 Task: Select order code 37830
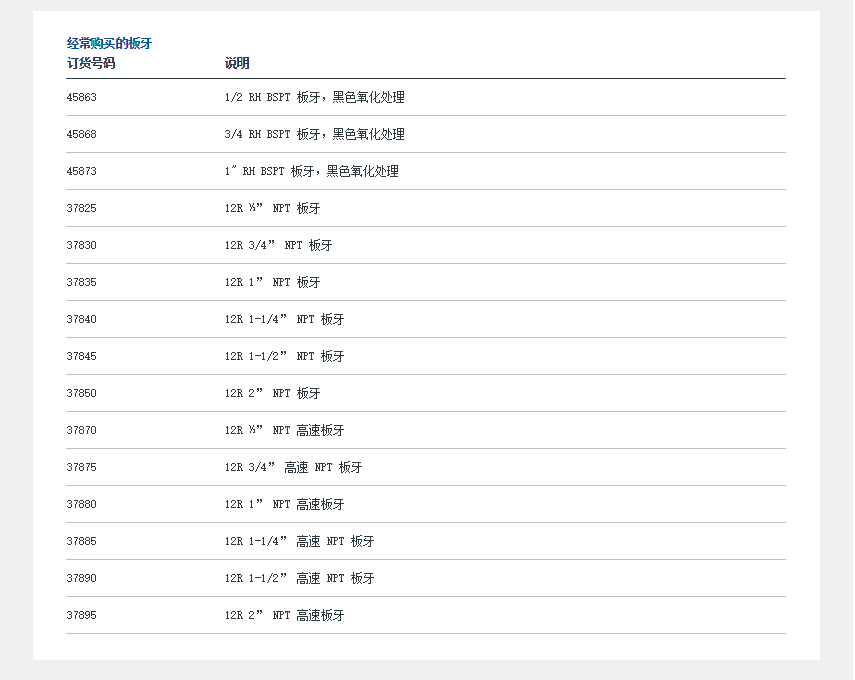click(x=82, y=246)
